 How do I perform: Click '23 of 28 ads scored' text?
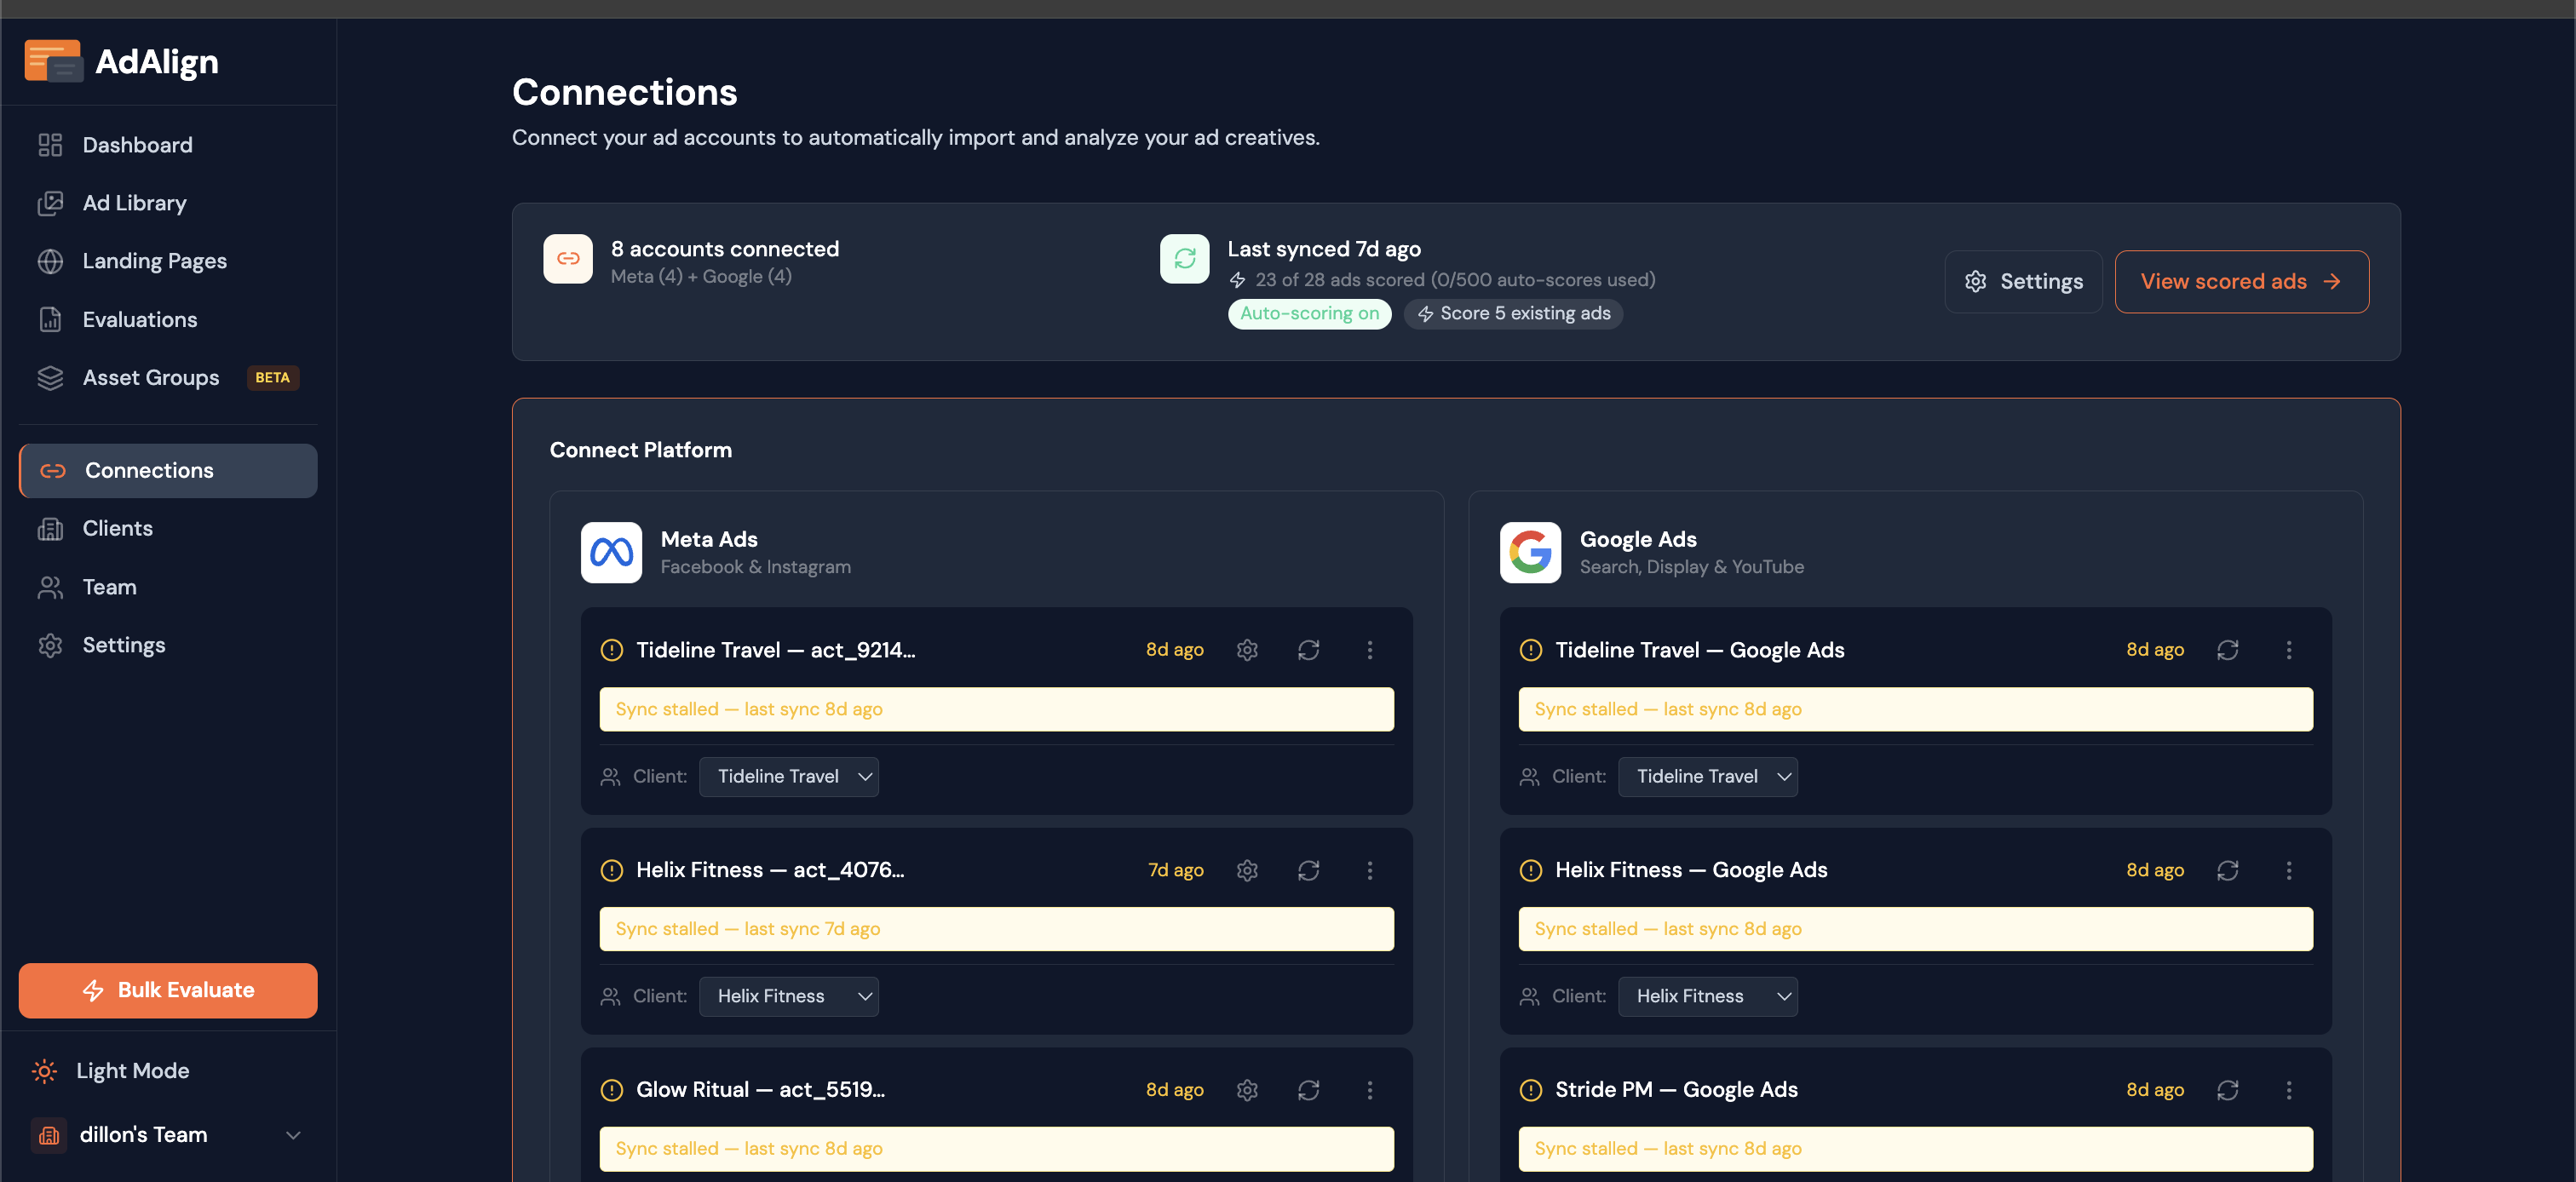click(x=1340, y=280)
